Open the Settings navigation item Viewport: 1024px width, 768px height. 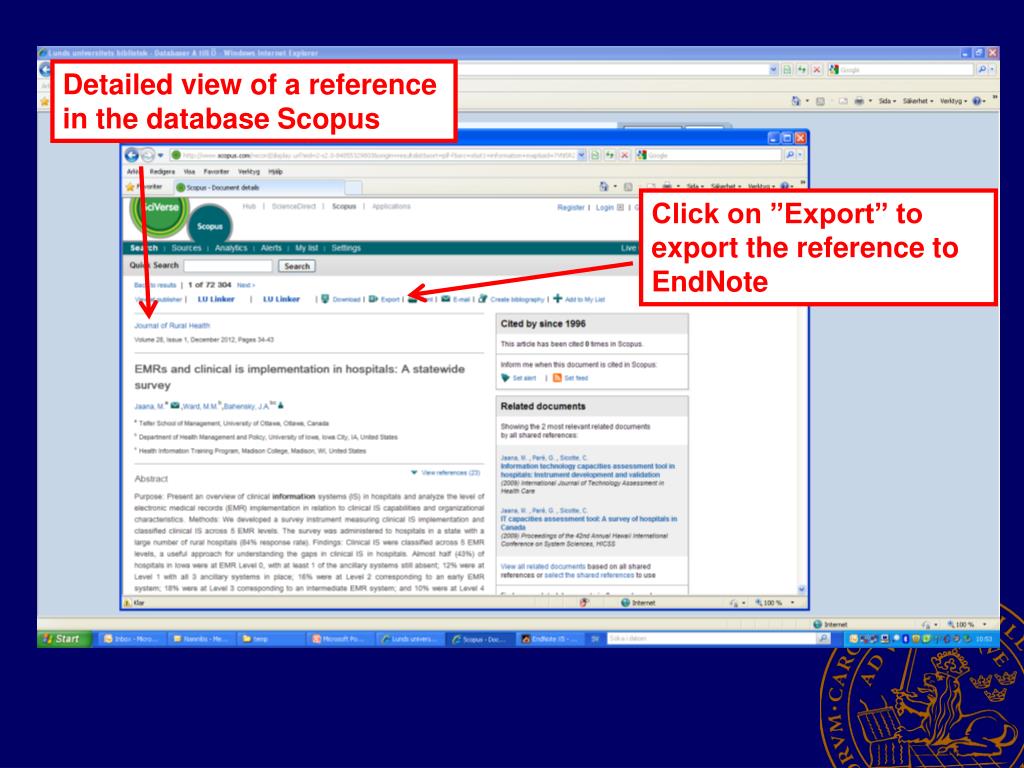click(x=346, y=248)
